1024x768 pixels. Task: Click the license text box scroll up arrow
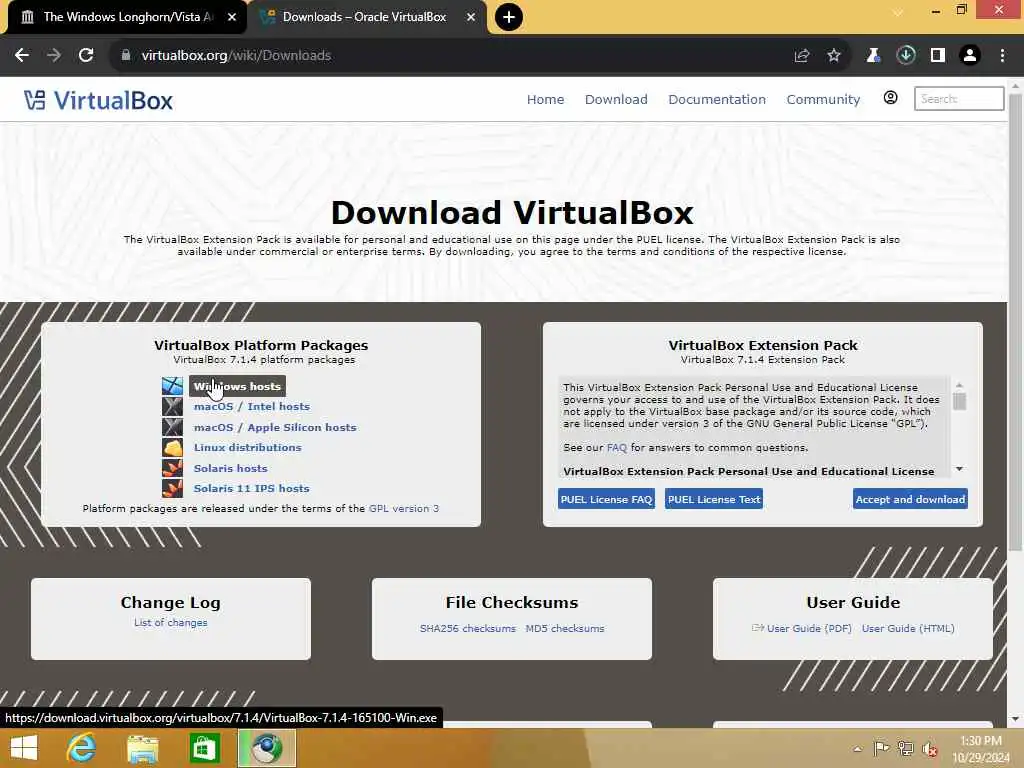click(x=959, y=385)
